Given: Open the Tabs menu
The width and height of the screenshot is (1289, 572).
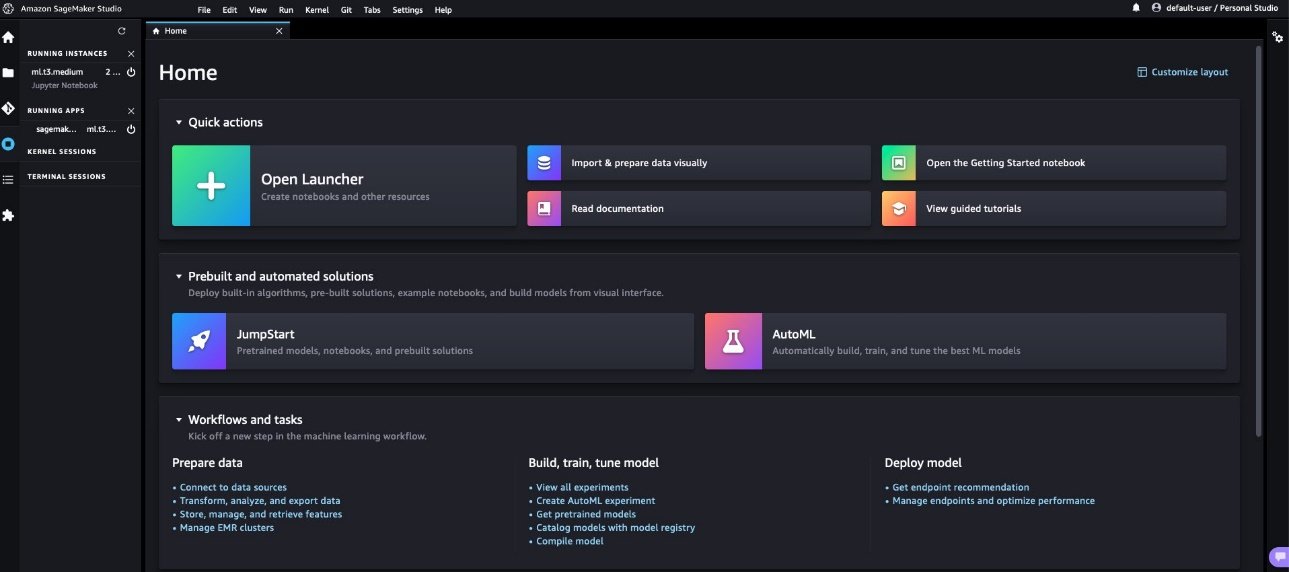Looking at the screenshot, I should (372, 10).
